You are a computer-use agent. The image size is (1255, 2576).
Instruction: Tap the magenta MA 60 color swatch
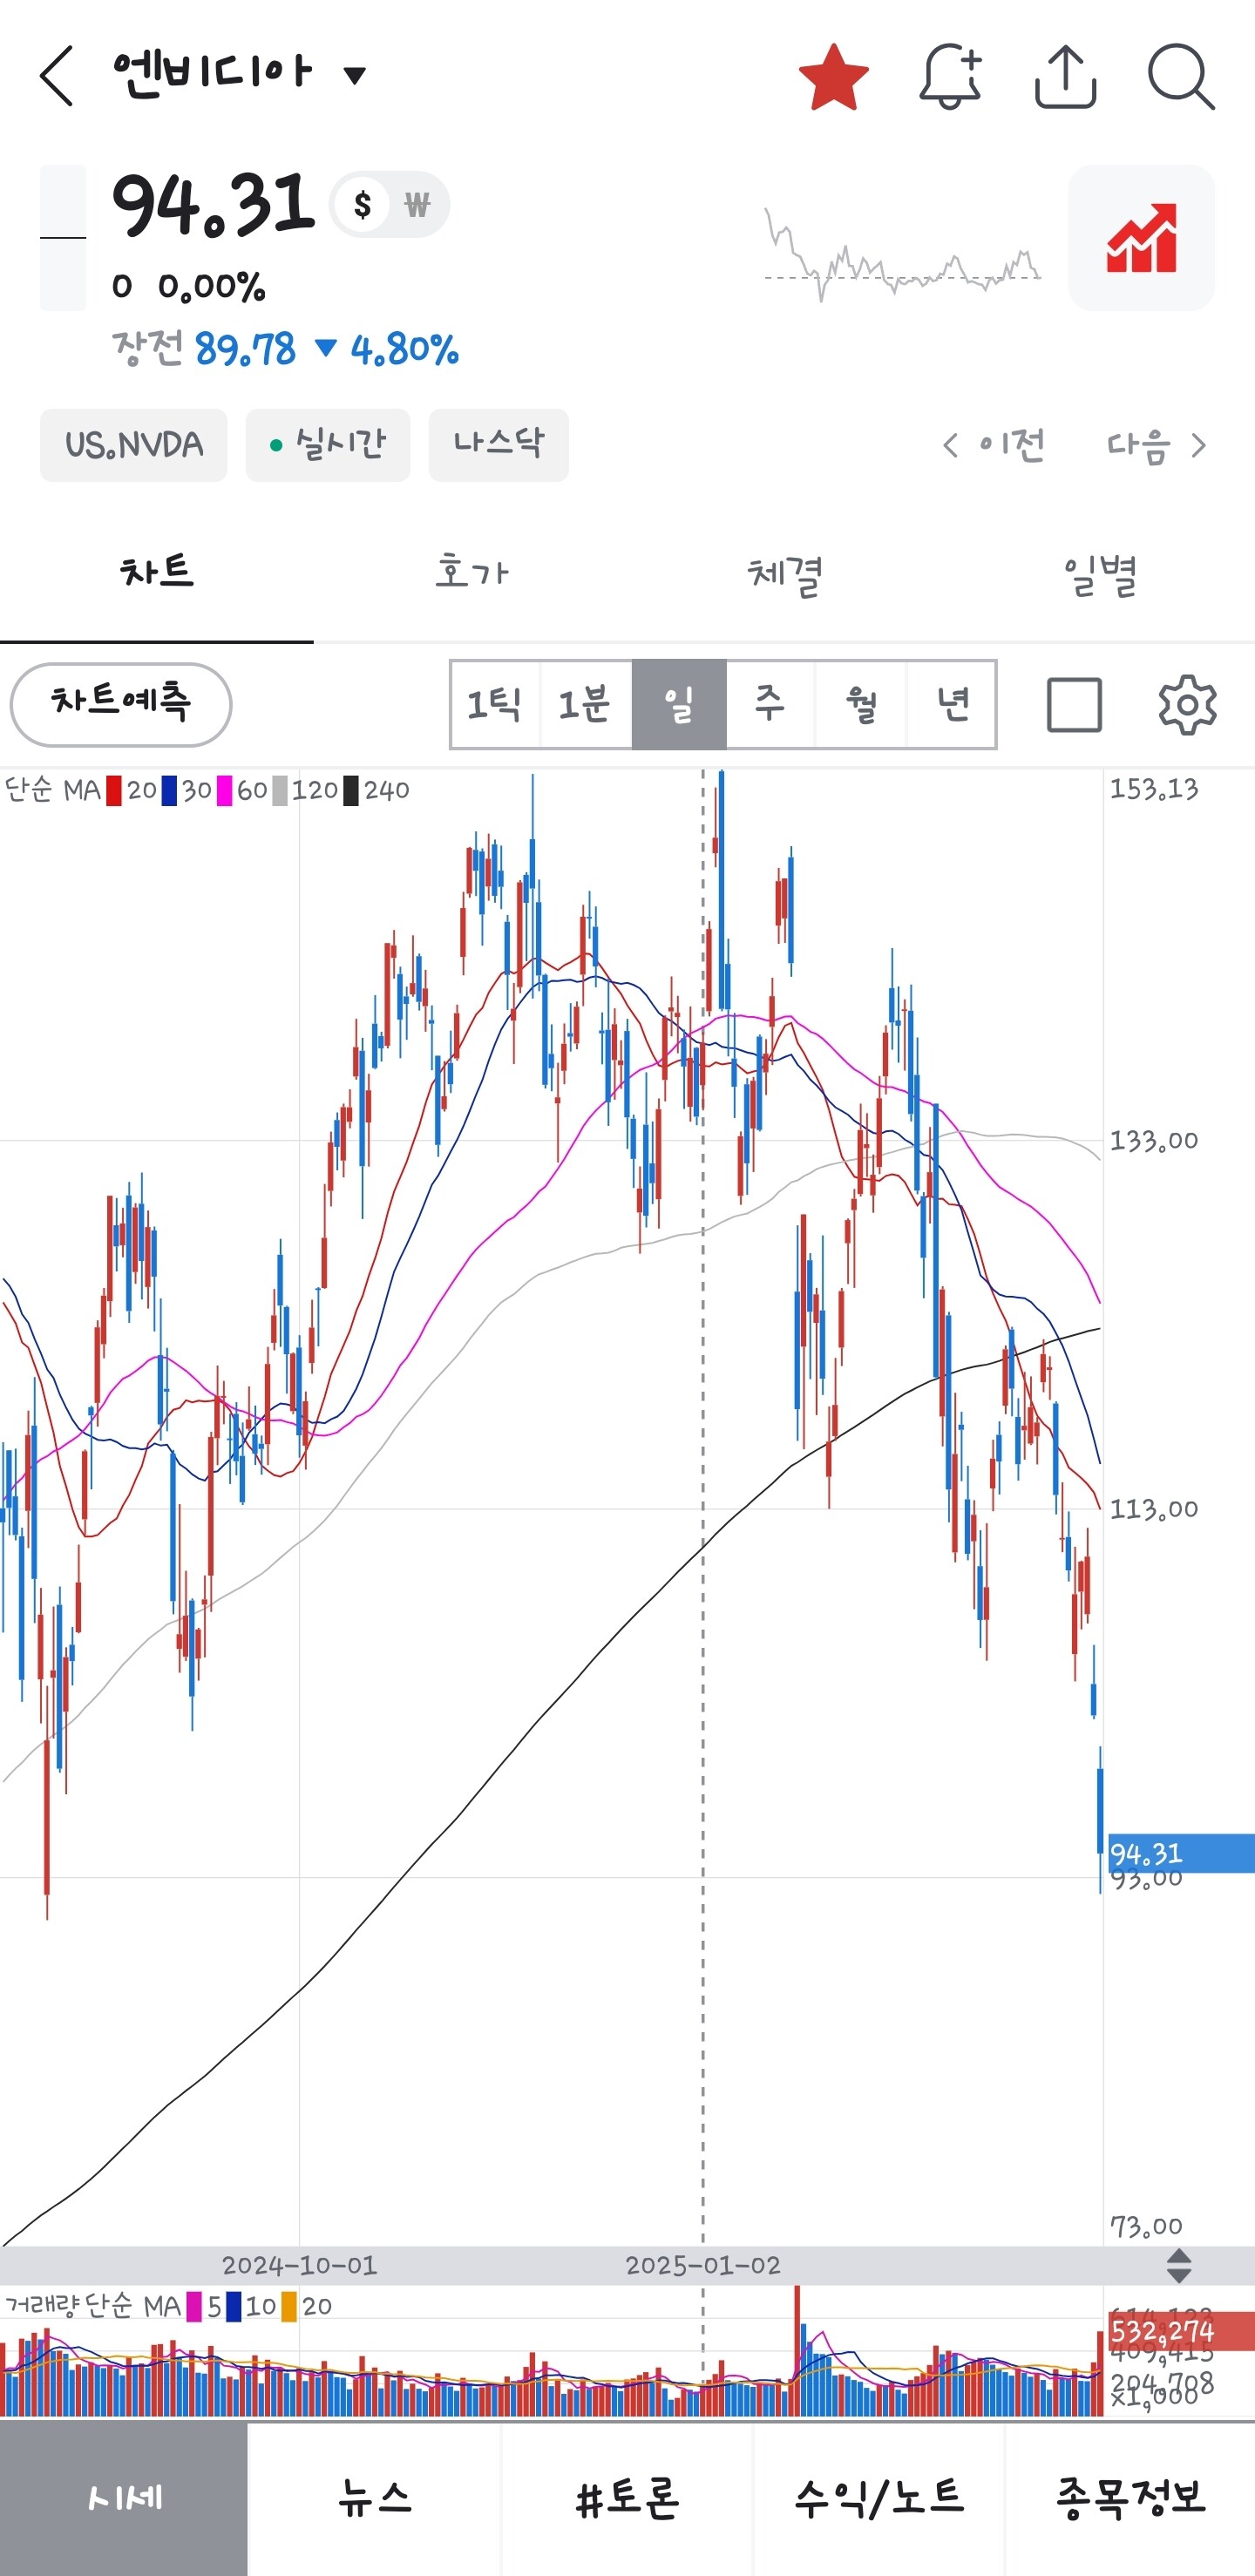coord(225,791)
